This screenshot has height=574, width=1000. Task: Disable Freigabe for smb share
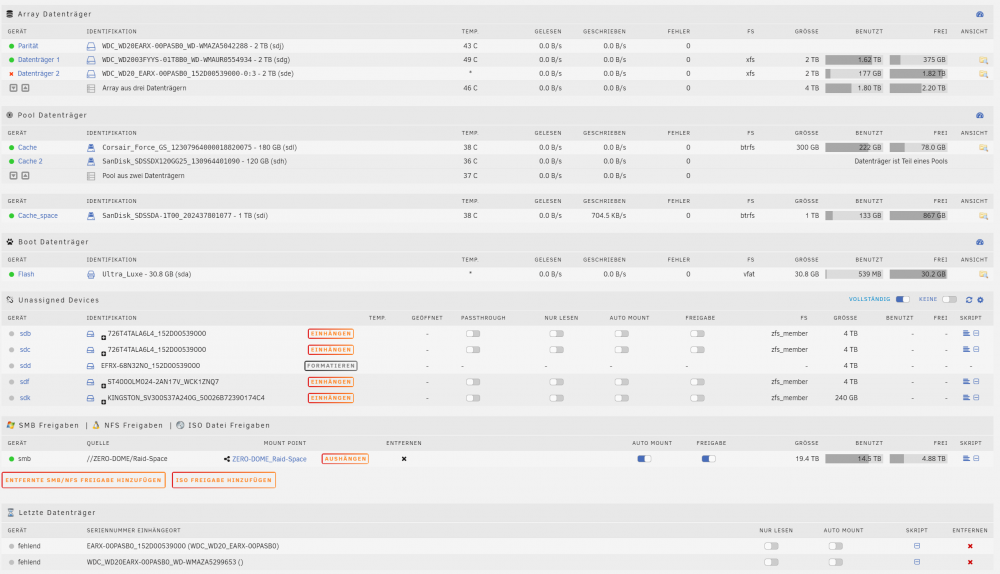click(709, 459)
